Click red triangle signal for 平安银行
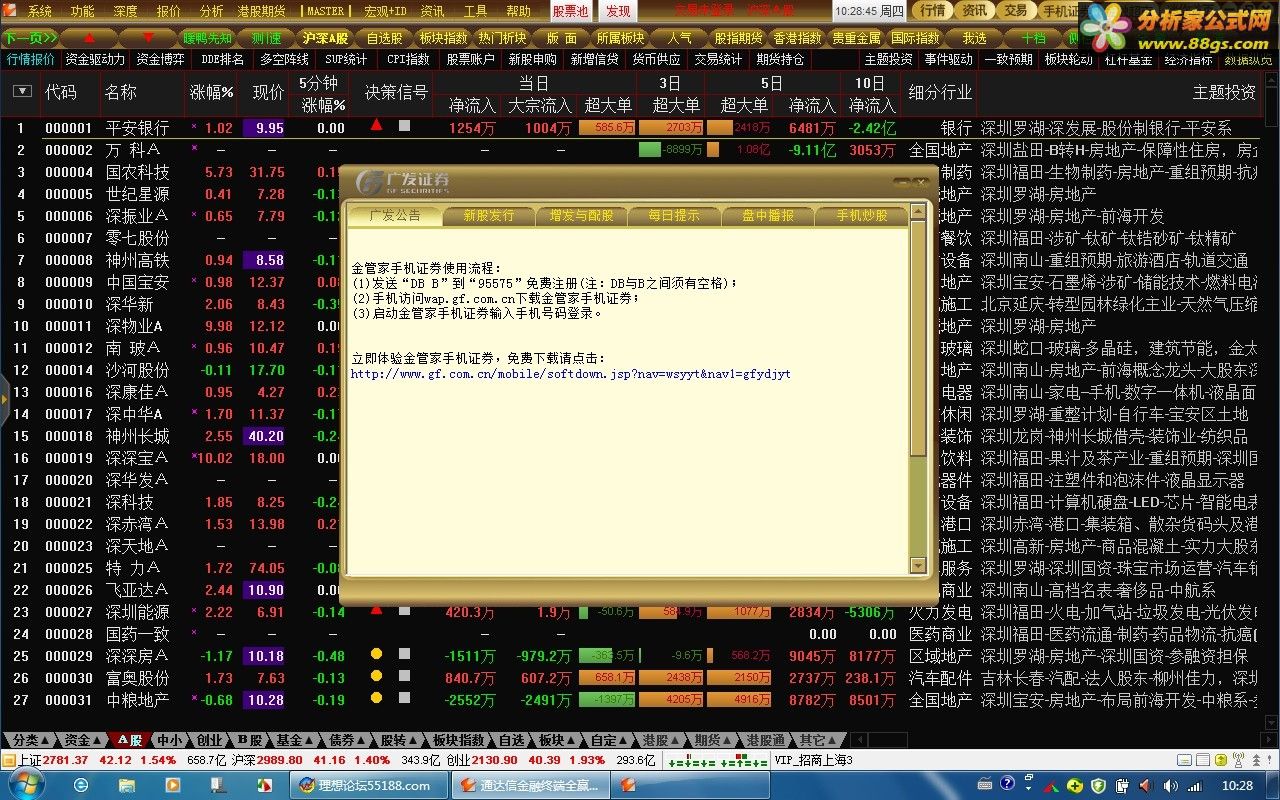Image resolution: width=1280 pixels, height=800 pixels. pyautogui.click(x=376, y=126)
